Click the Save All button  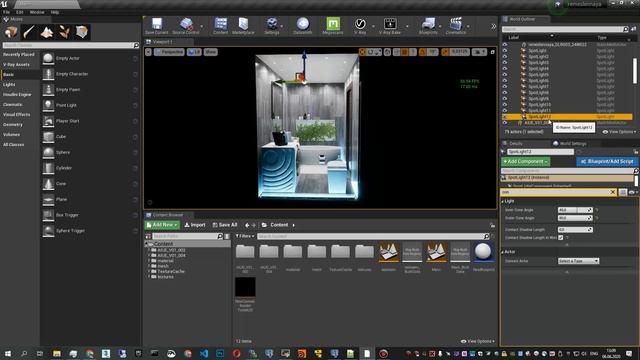click(224, 225)
